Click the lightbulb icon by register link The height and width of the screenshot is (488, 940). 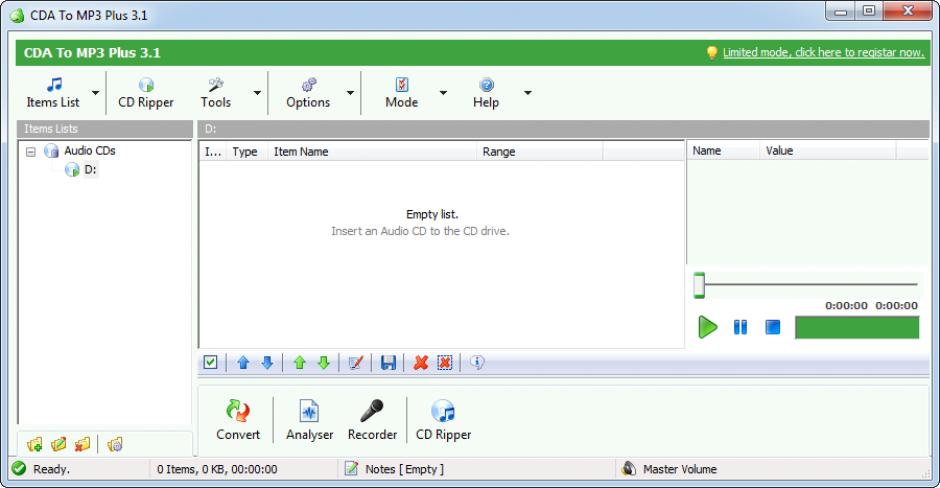[x=712, y=53]
